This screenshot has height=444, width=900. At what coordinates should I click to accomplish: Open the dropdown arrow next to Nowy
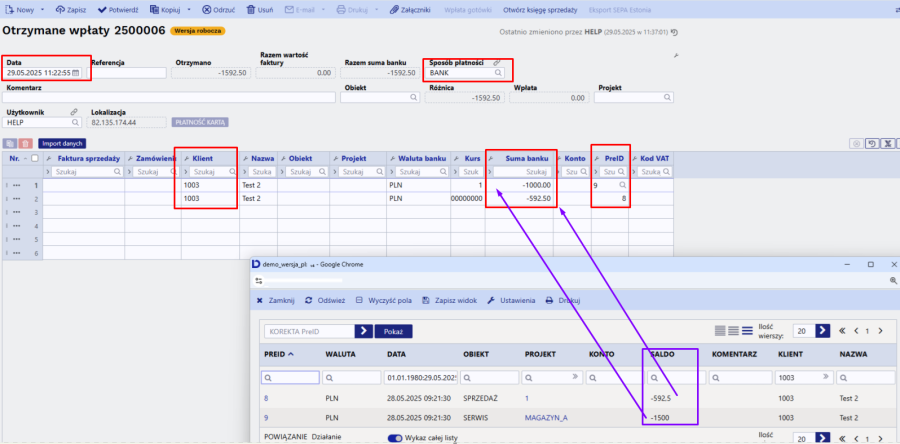pyautogui.click(x=42, y=10)
